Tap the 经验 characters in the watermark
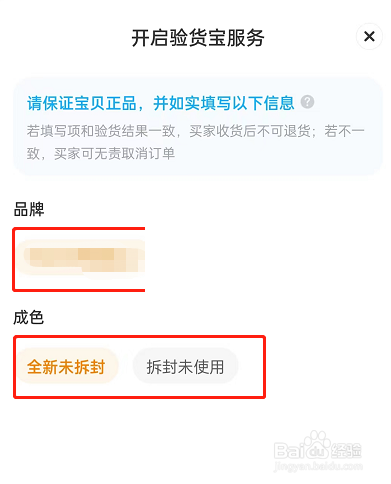 coord(346,451)
